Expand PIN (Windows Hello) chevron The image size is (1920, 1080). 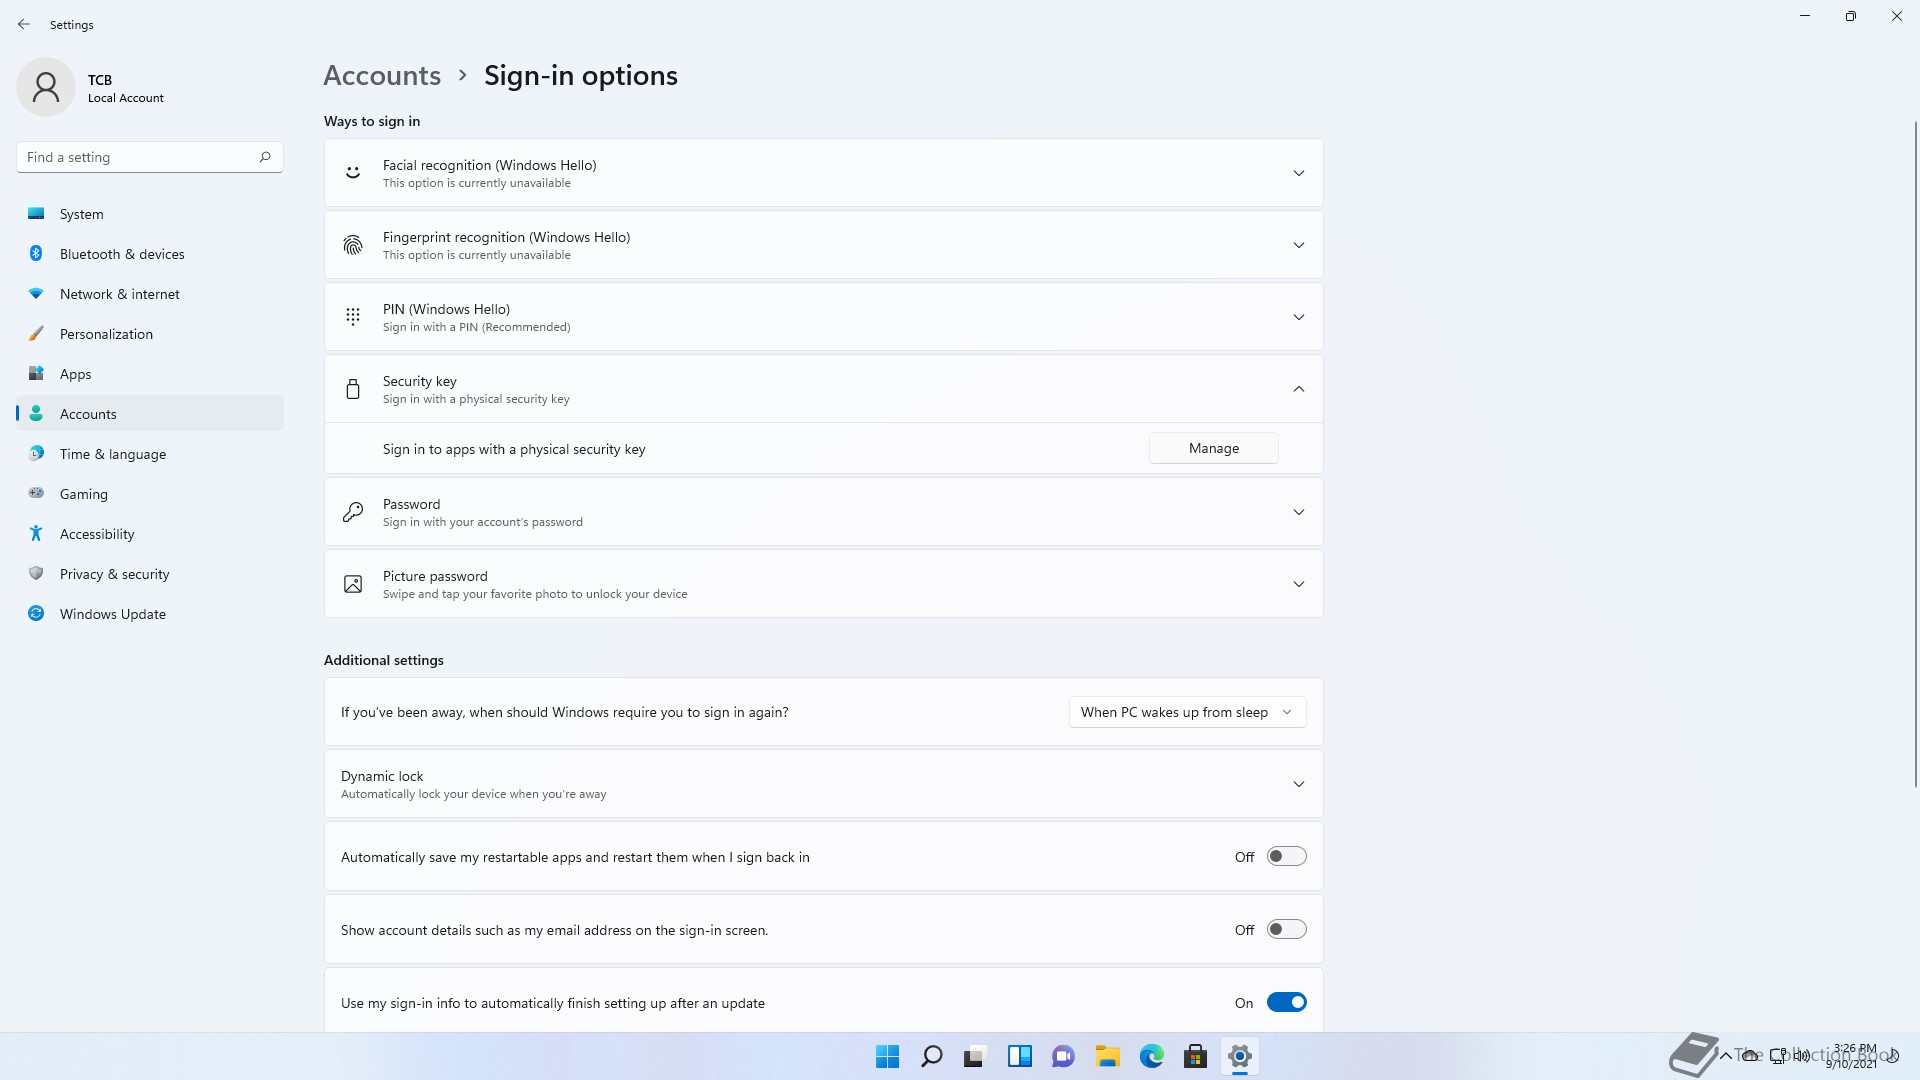[x=1298, y=317]
